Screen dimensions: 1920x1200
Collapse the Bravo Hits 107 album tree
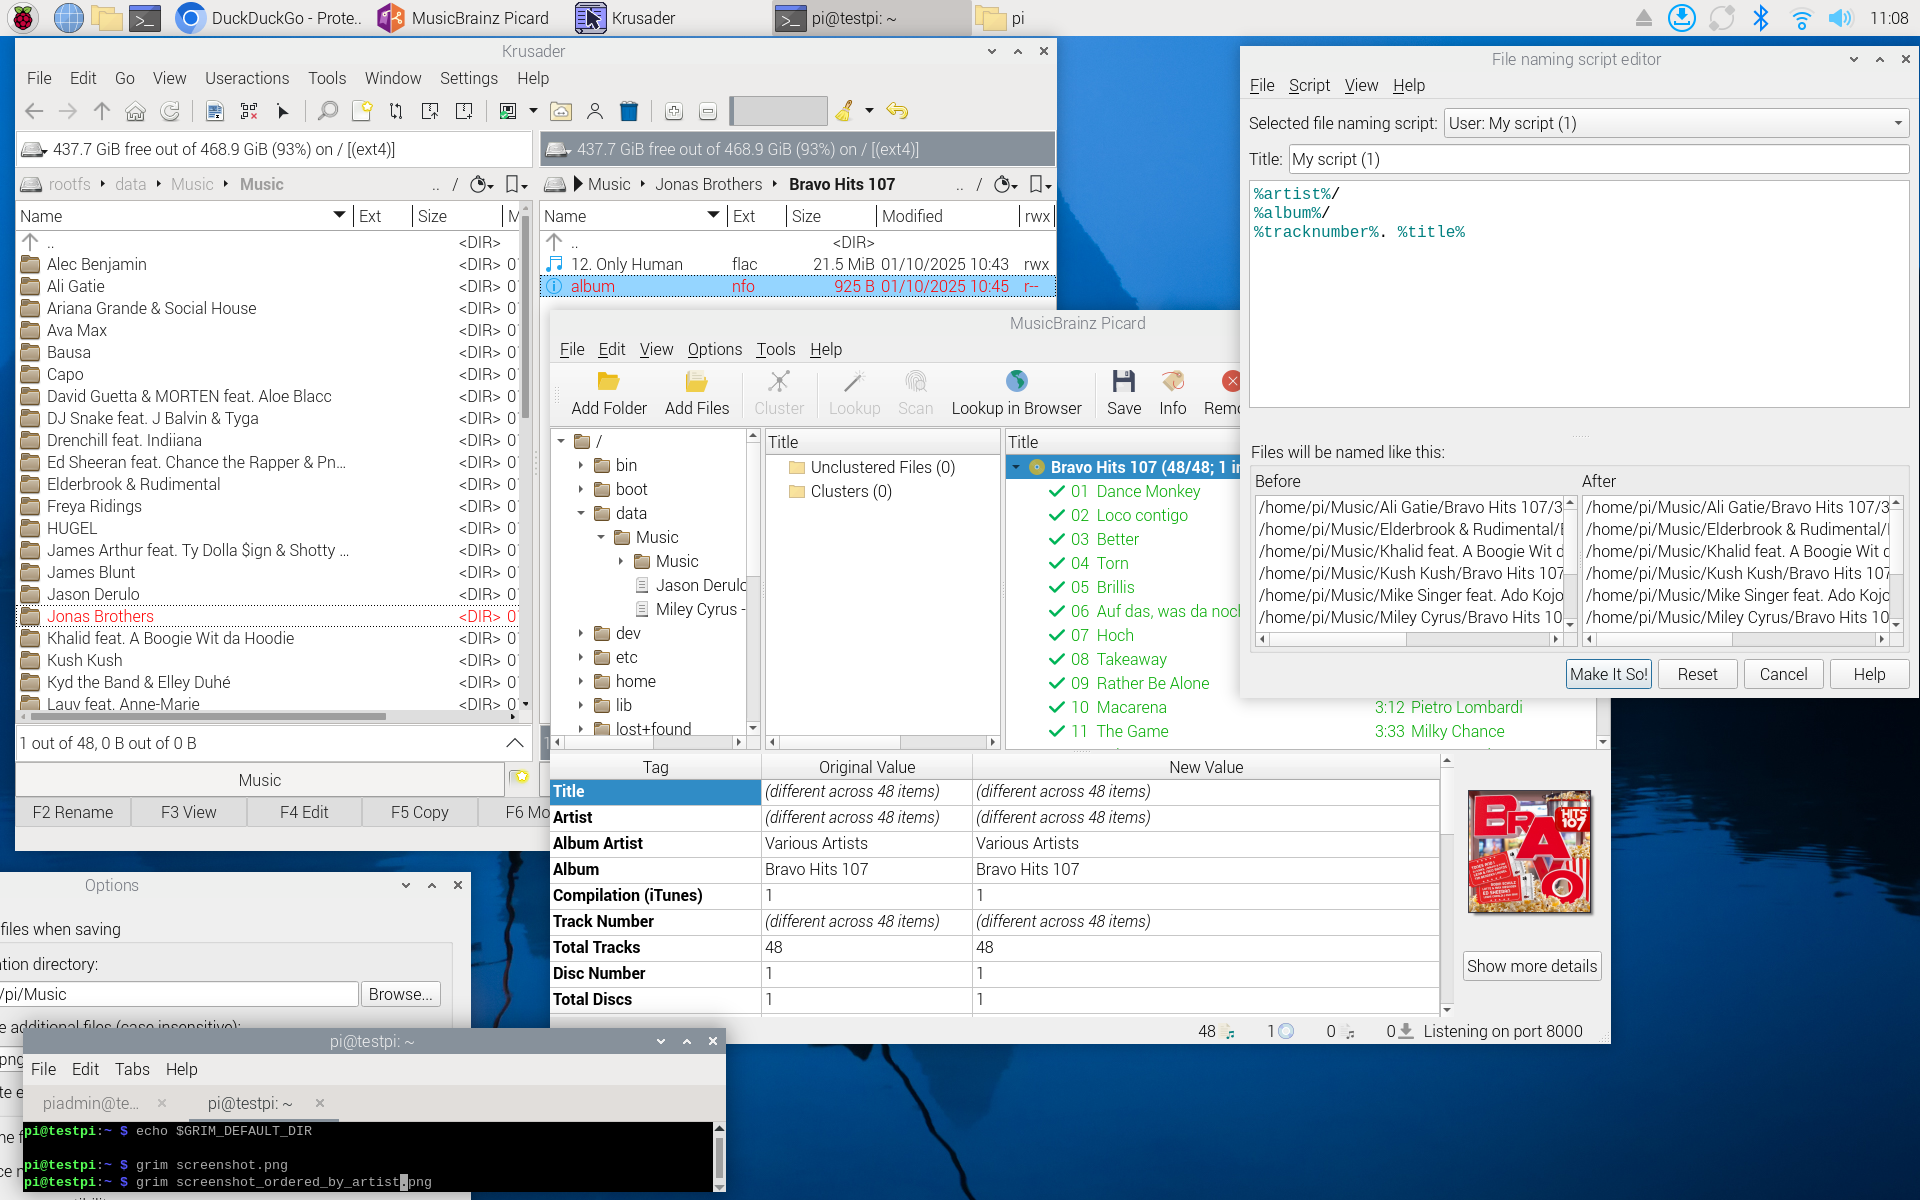point(1016,467)
